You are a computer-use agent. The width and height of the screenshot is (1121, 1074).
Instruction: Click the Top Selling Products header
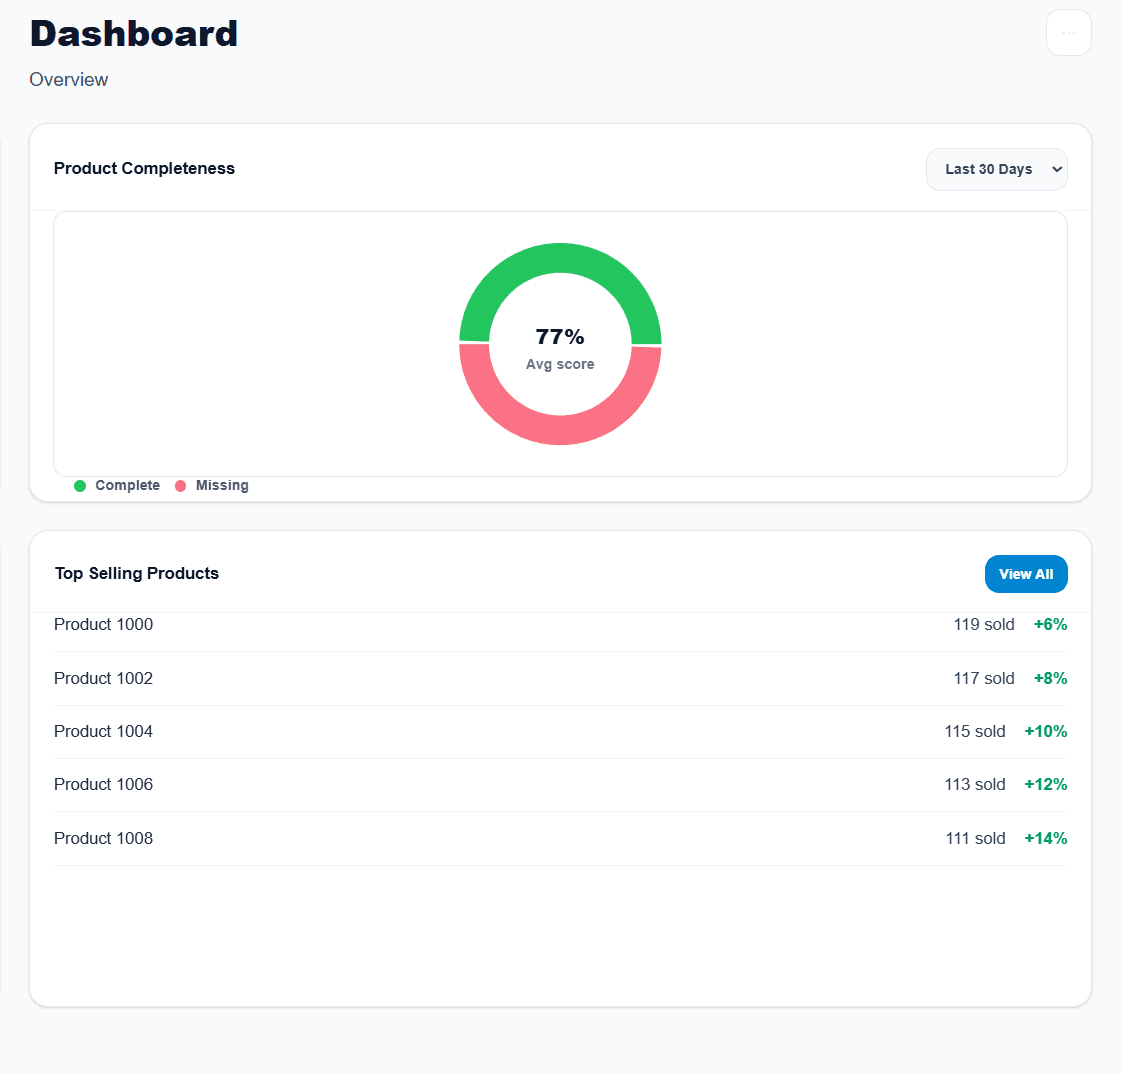(136, 573)
